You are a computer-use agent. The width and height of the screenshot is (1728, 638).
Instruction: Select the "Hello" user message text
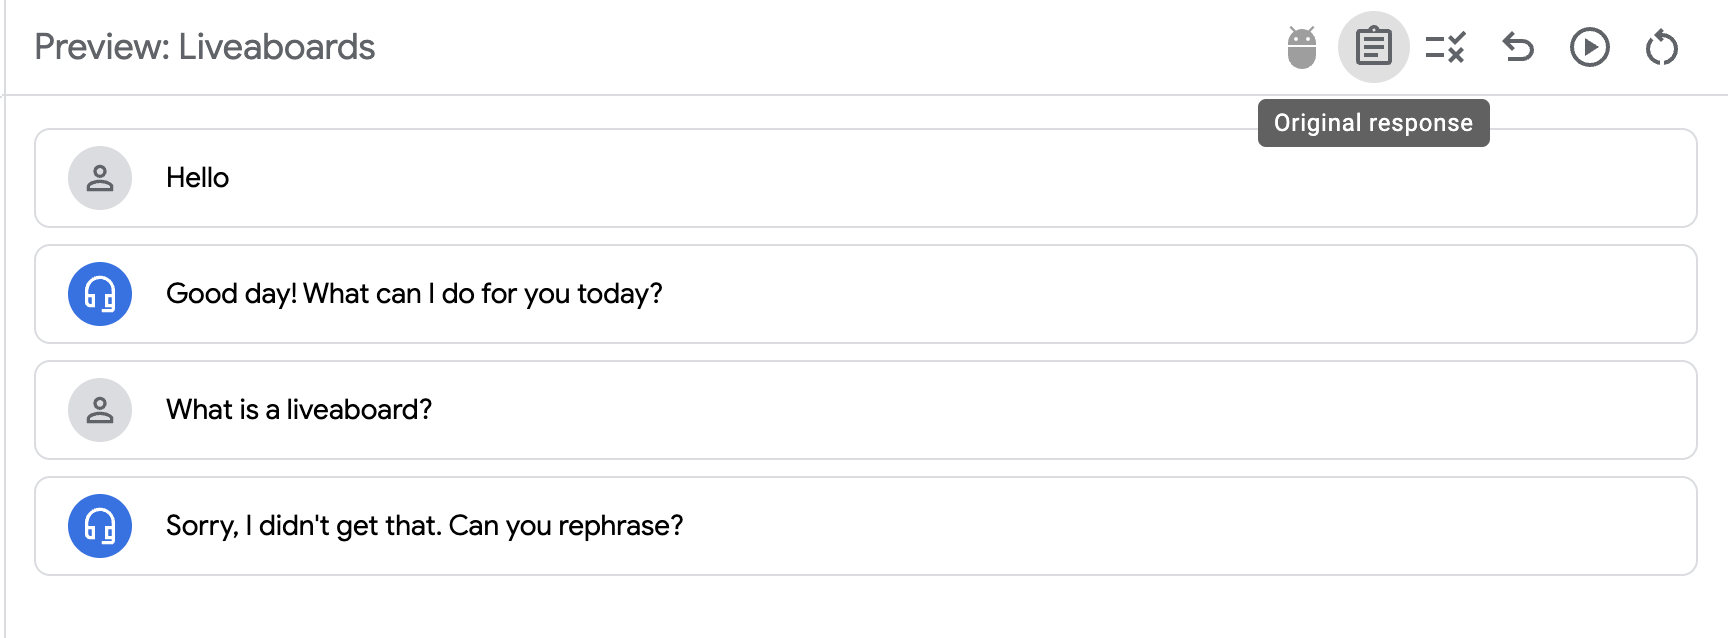197,178
